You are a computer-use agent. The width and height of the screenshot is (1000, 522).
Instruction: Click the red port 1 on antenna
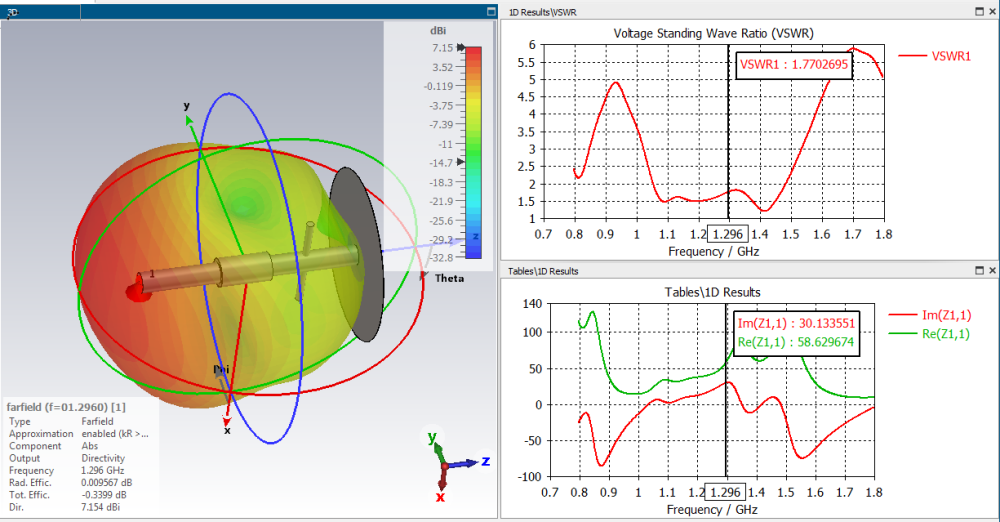pos(138,291)
